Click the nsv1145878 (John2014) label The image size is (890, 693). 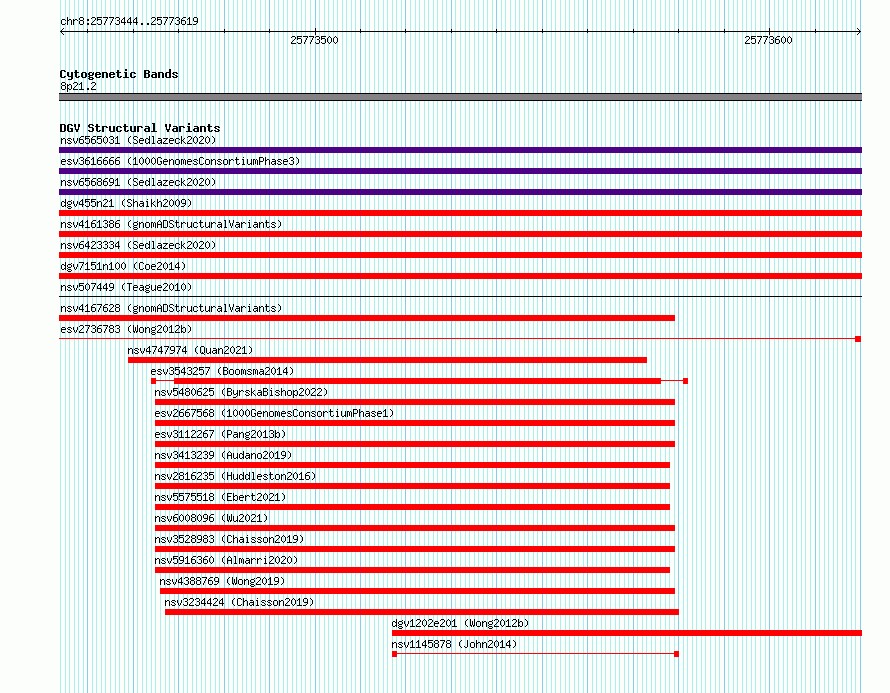454,644
